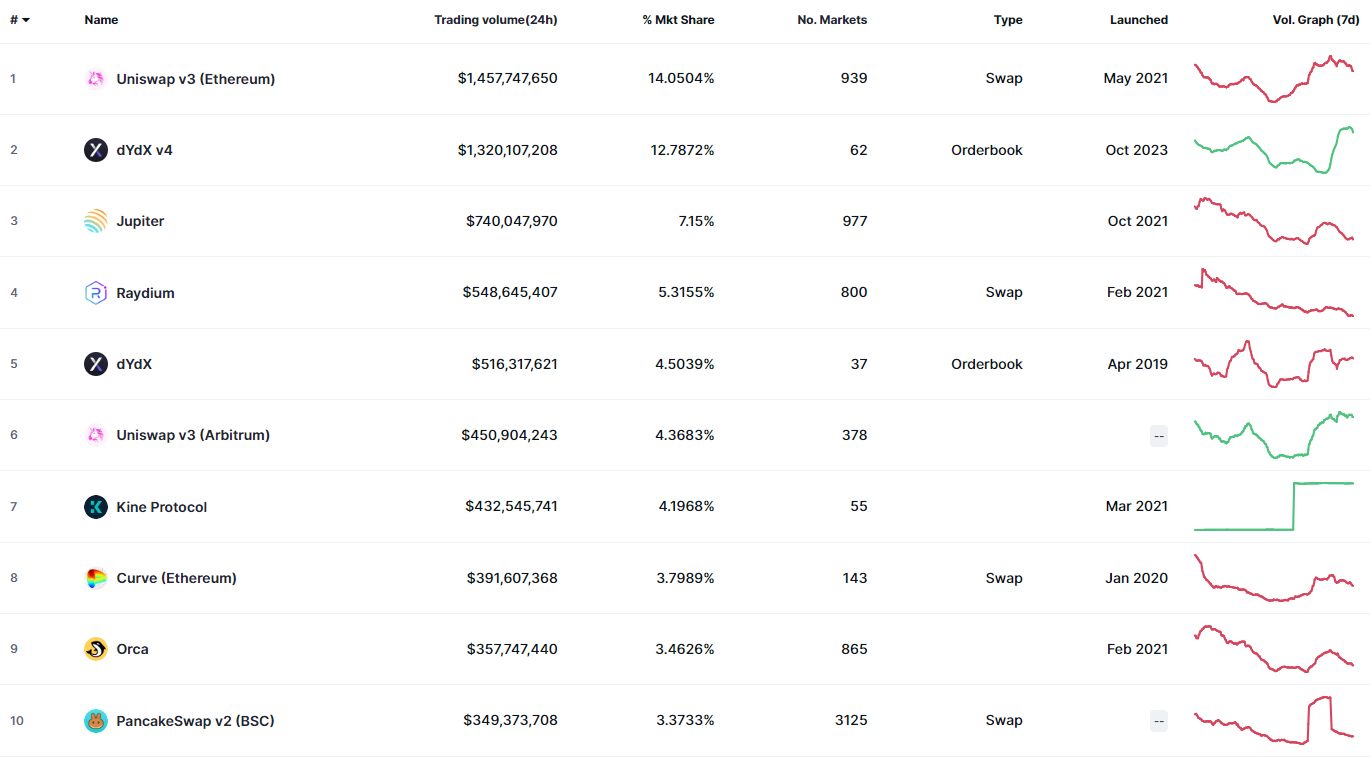The image size is (1372, 759).
Task: Click the Uniswap v3 (Arbitrum) logo icon
Action: coord(96,435)
